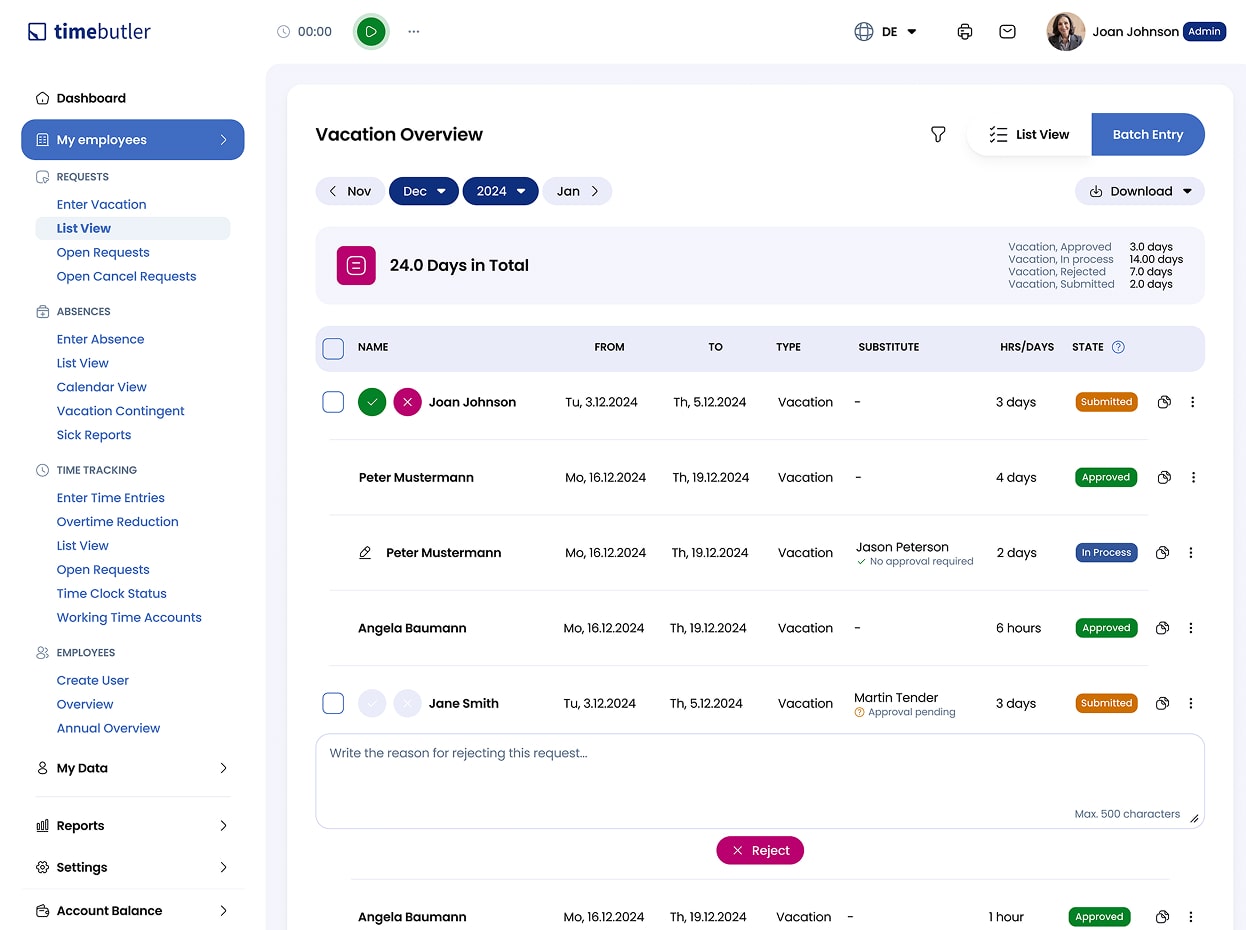Toggle the select-all checkbox in table header
This screenshot has width=1246, height=930.
[333, 348]
